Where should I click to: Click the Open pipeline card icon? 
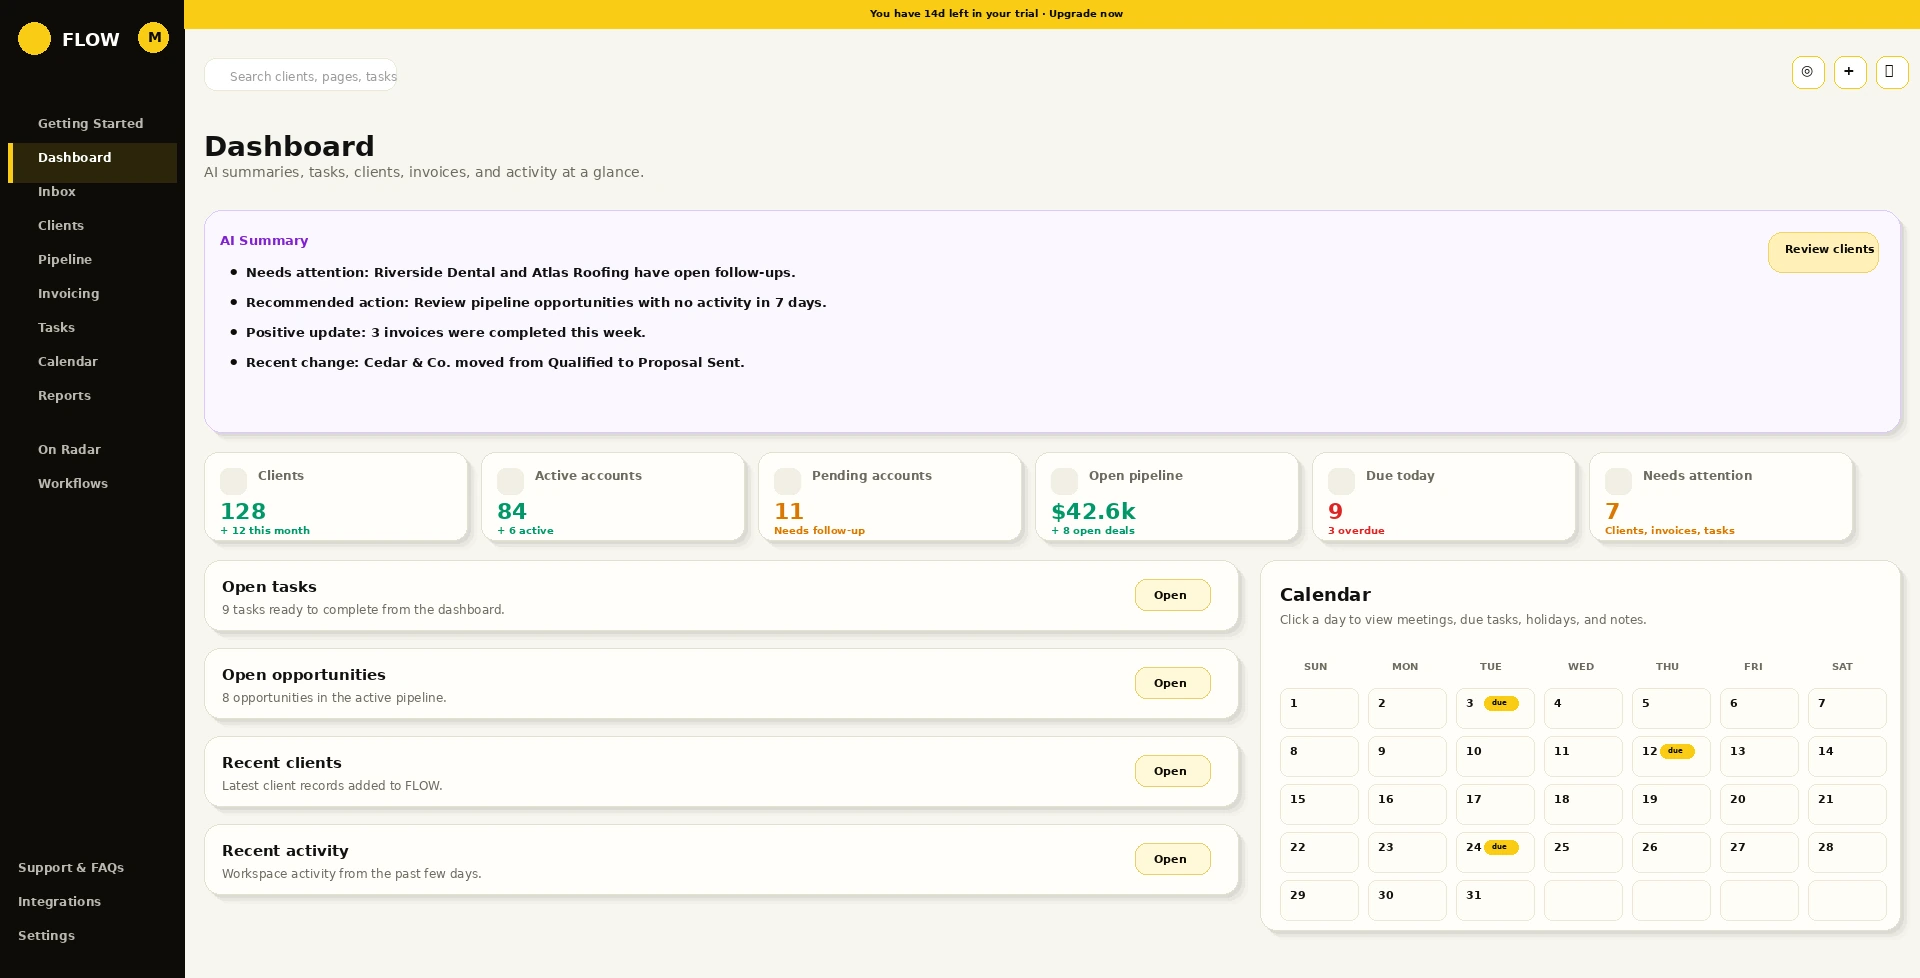pyautogui.click(x=1064, y=481)
